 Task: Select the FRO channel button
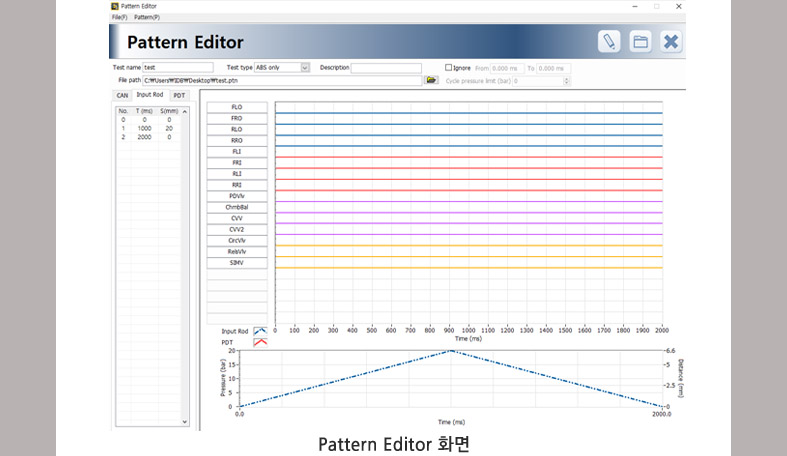click(x=237, y=118)
